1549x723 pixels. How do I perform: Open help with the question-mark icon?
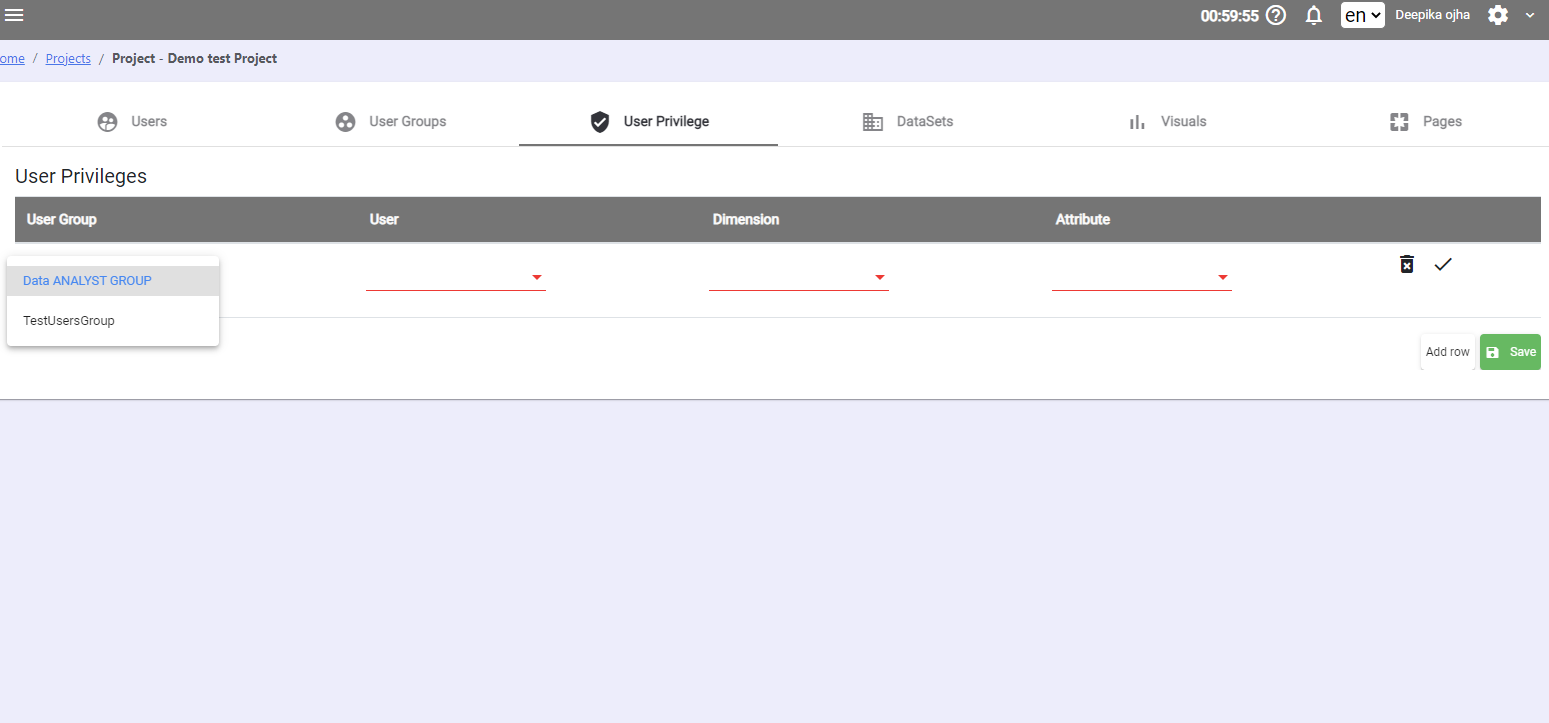1276,15
